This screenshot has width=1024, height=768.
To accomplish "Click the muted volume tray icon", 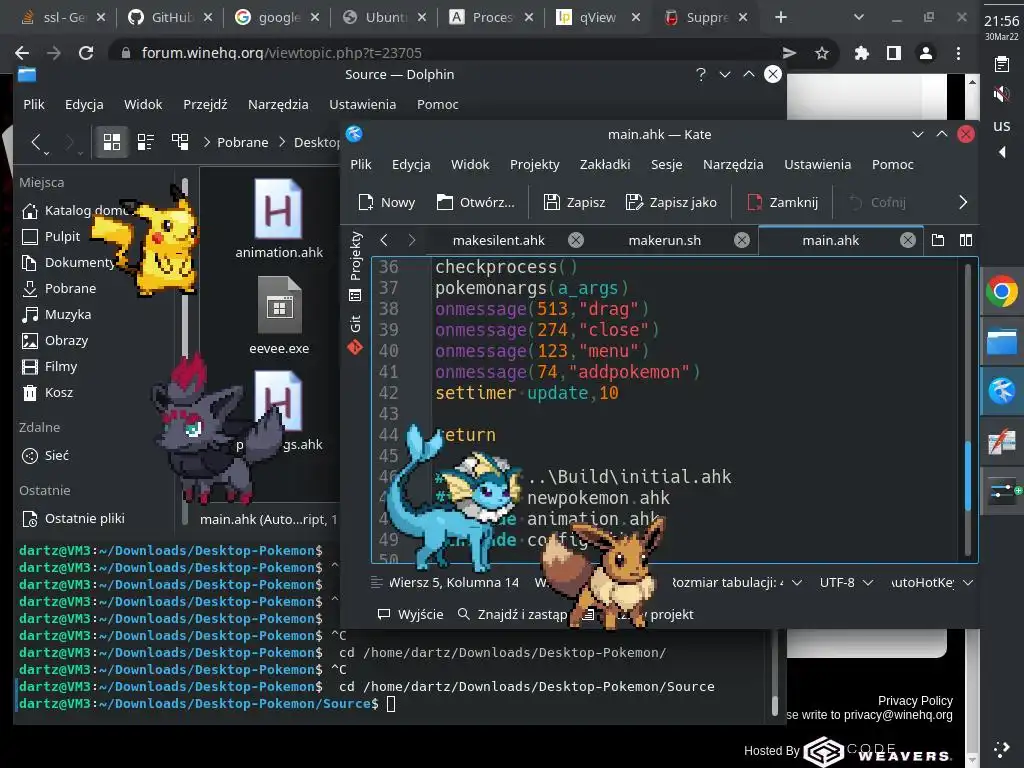I will (x=1001, y=95).
